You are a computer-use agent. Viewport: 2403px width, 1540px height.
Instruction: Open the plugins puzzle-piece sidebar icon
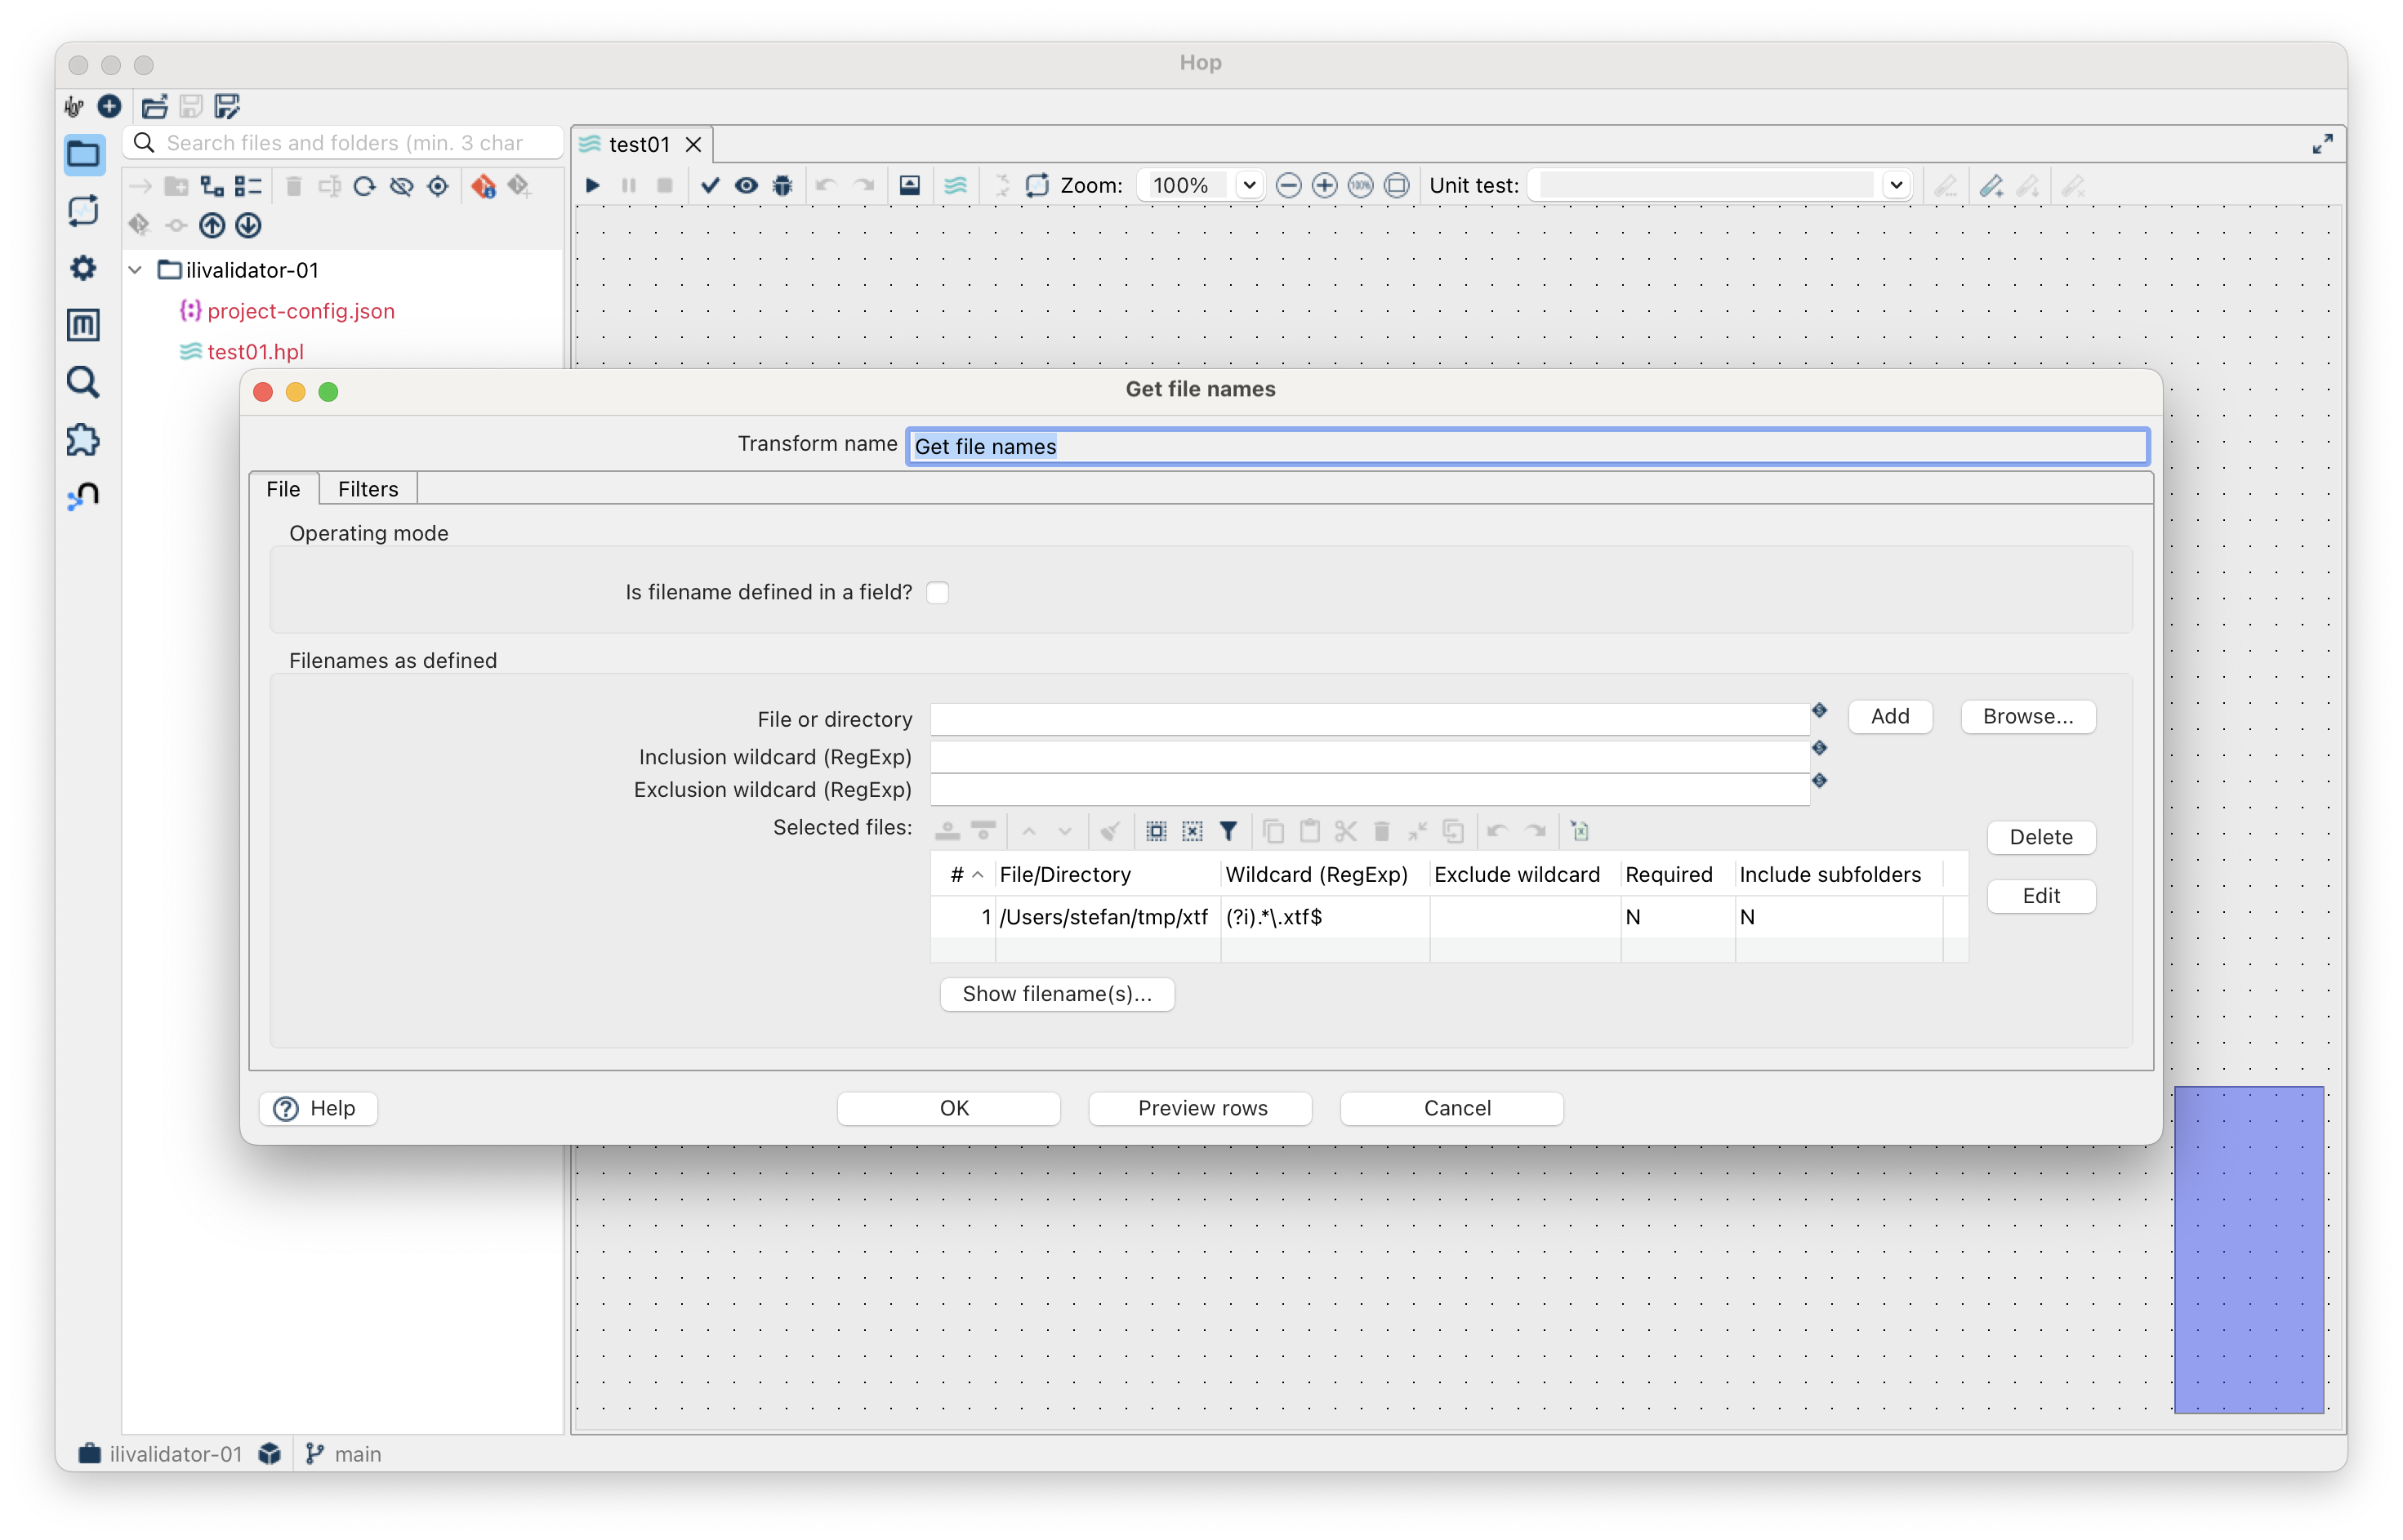coord(83,439)
